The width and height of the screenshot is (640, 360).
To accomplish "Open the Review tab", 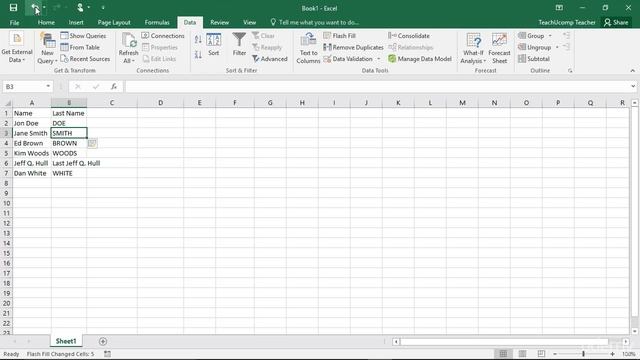I will pyautogui.click(x=220, y=22).
